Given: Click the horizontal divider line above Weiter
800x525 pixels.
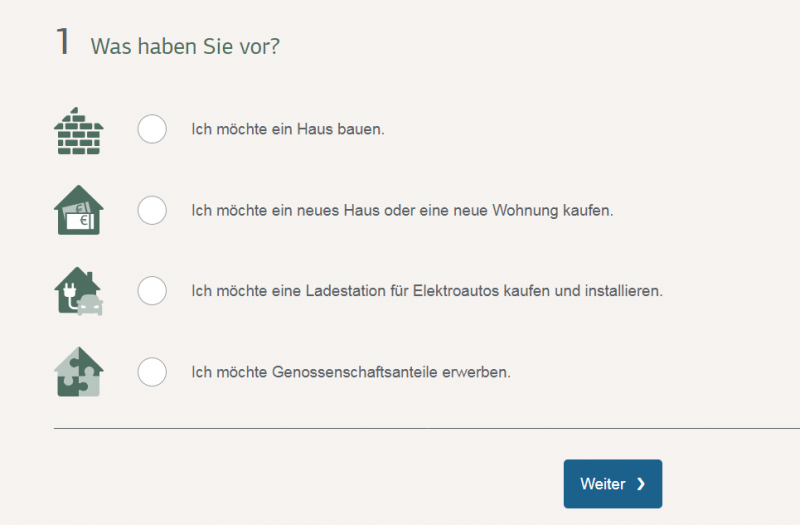Looking at the screenshot, I should (400, 428).
